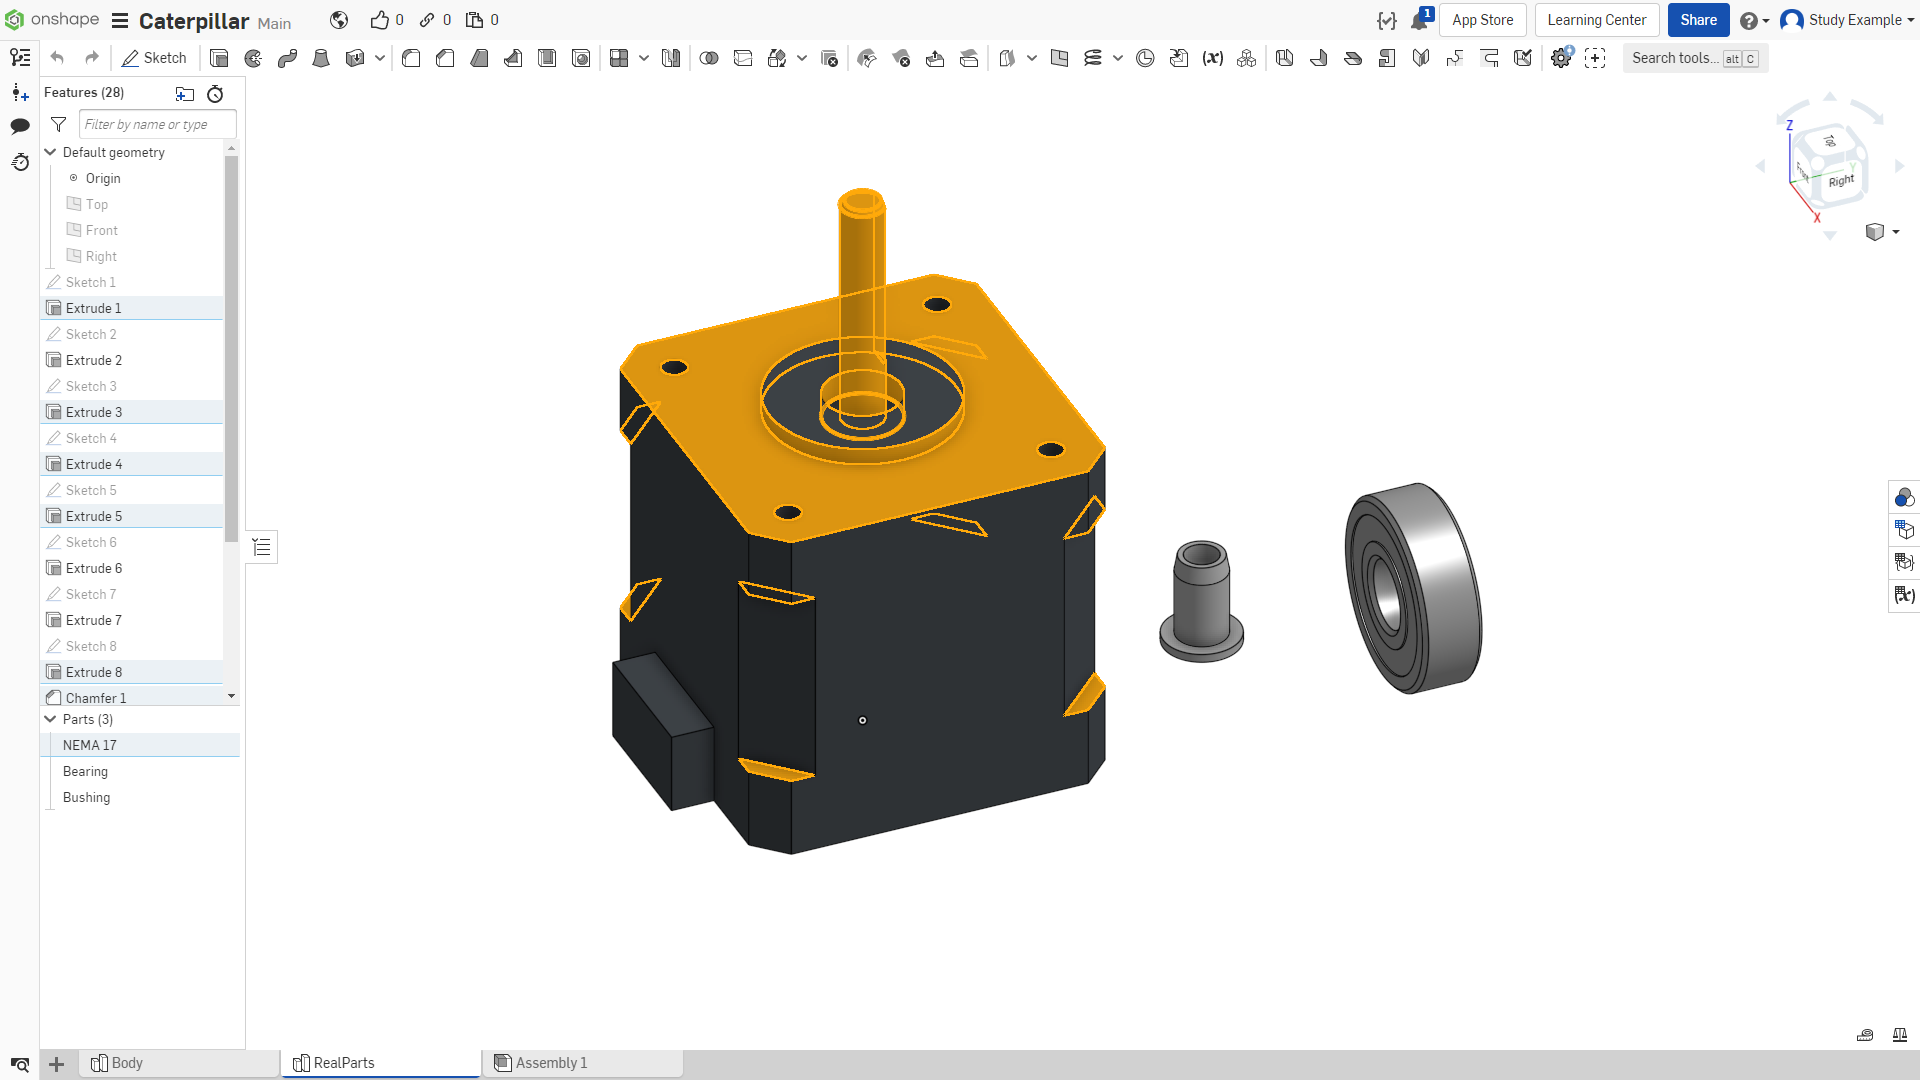Viewport: 1920px width, 1080px height.
Task: Toggle rollback bar timer icon in Features header
Action: pyautogui.click(x=215, y=94)
